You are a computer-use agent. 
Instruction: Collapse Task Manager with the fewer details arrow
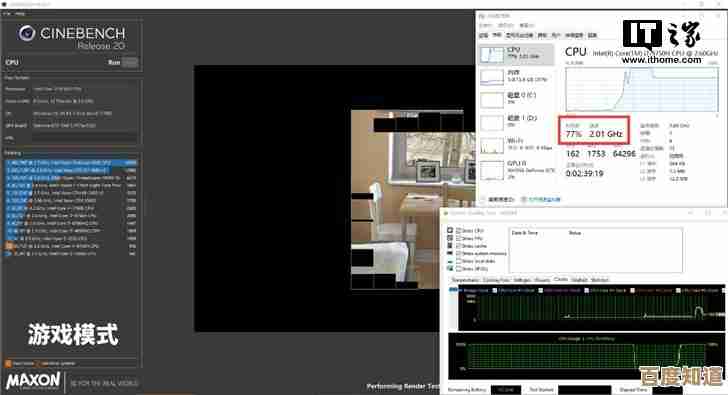coord(483,200)
